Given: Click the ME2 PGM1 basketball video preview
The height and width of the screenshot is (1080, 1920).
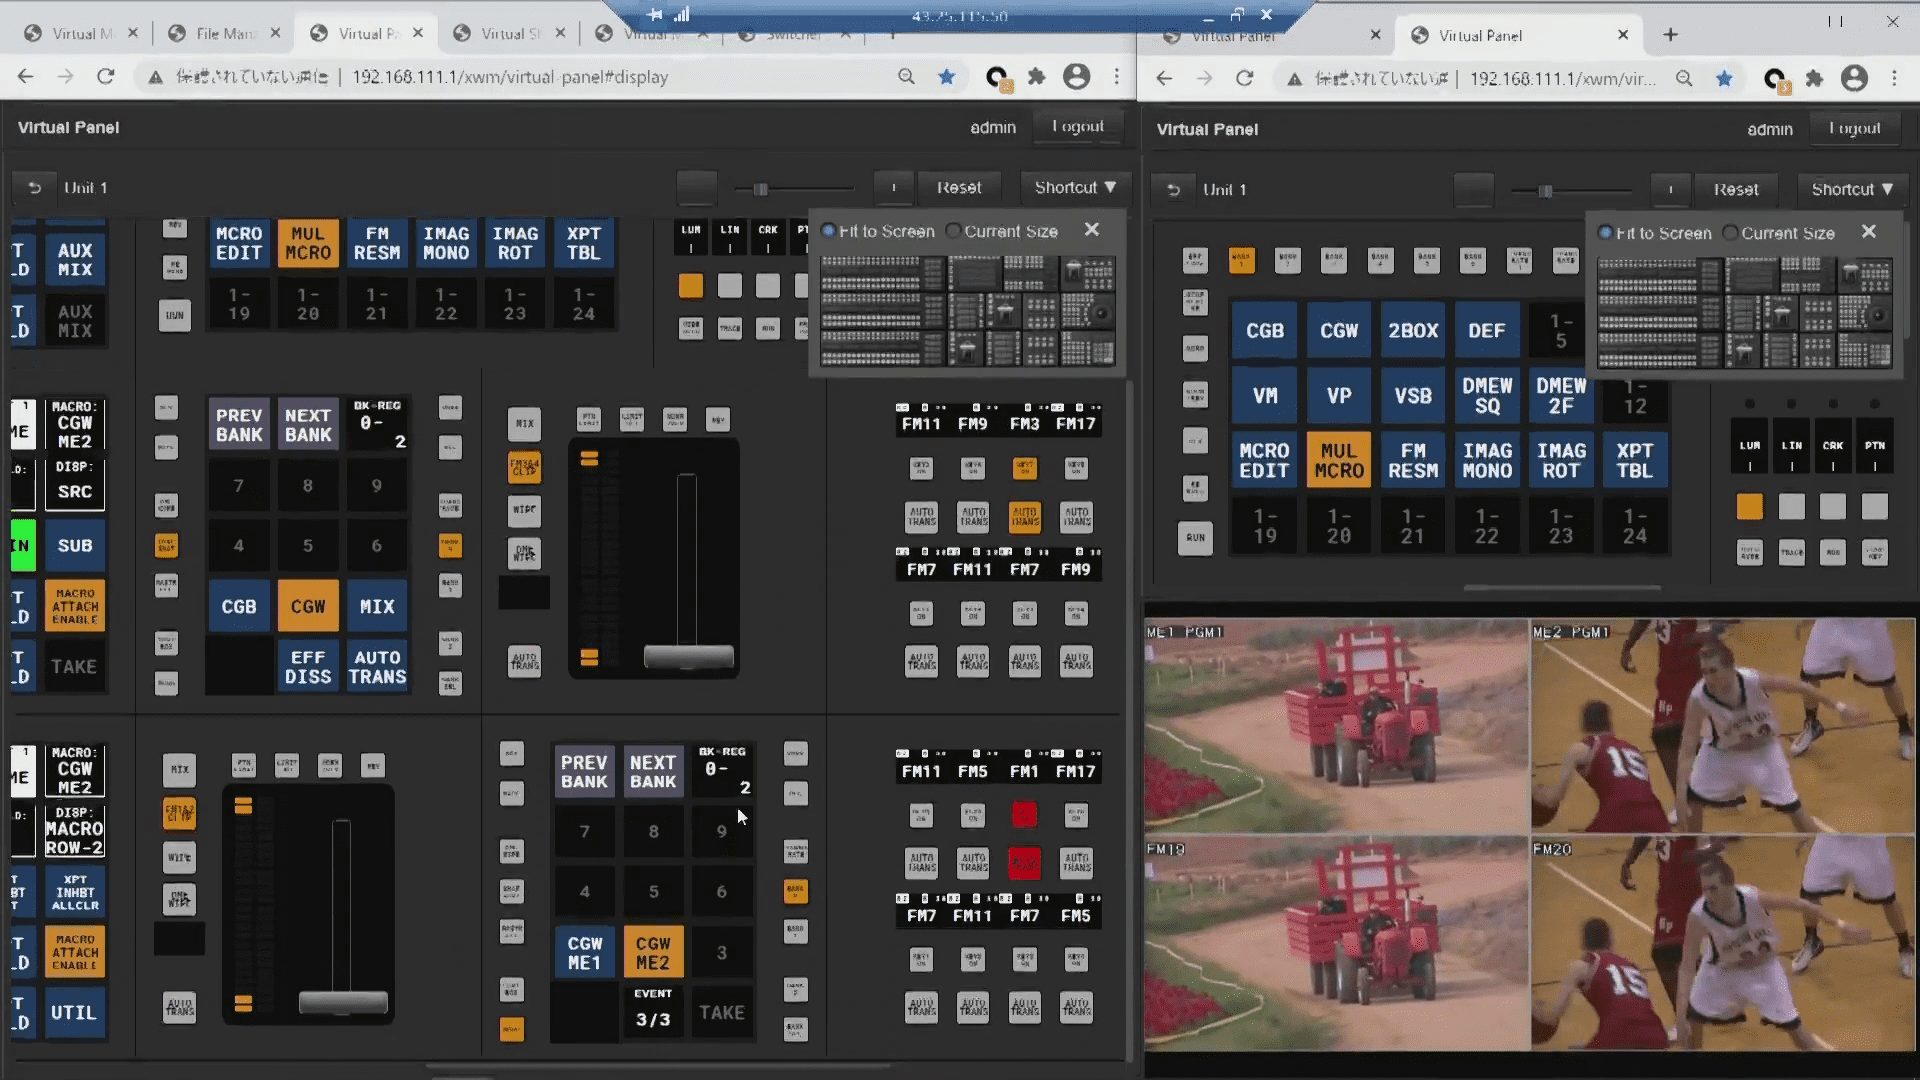Looking at the screenshot, I should coord(1722,725).
